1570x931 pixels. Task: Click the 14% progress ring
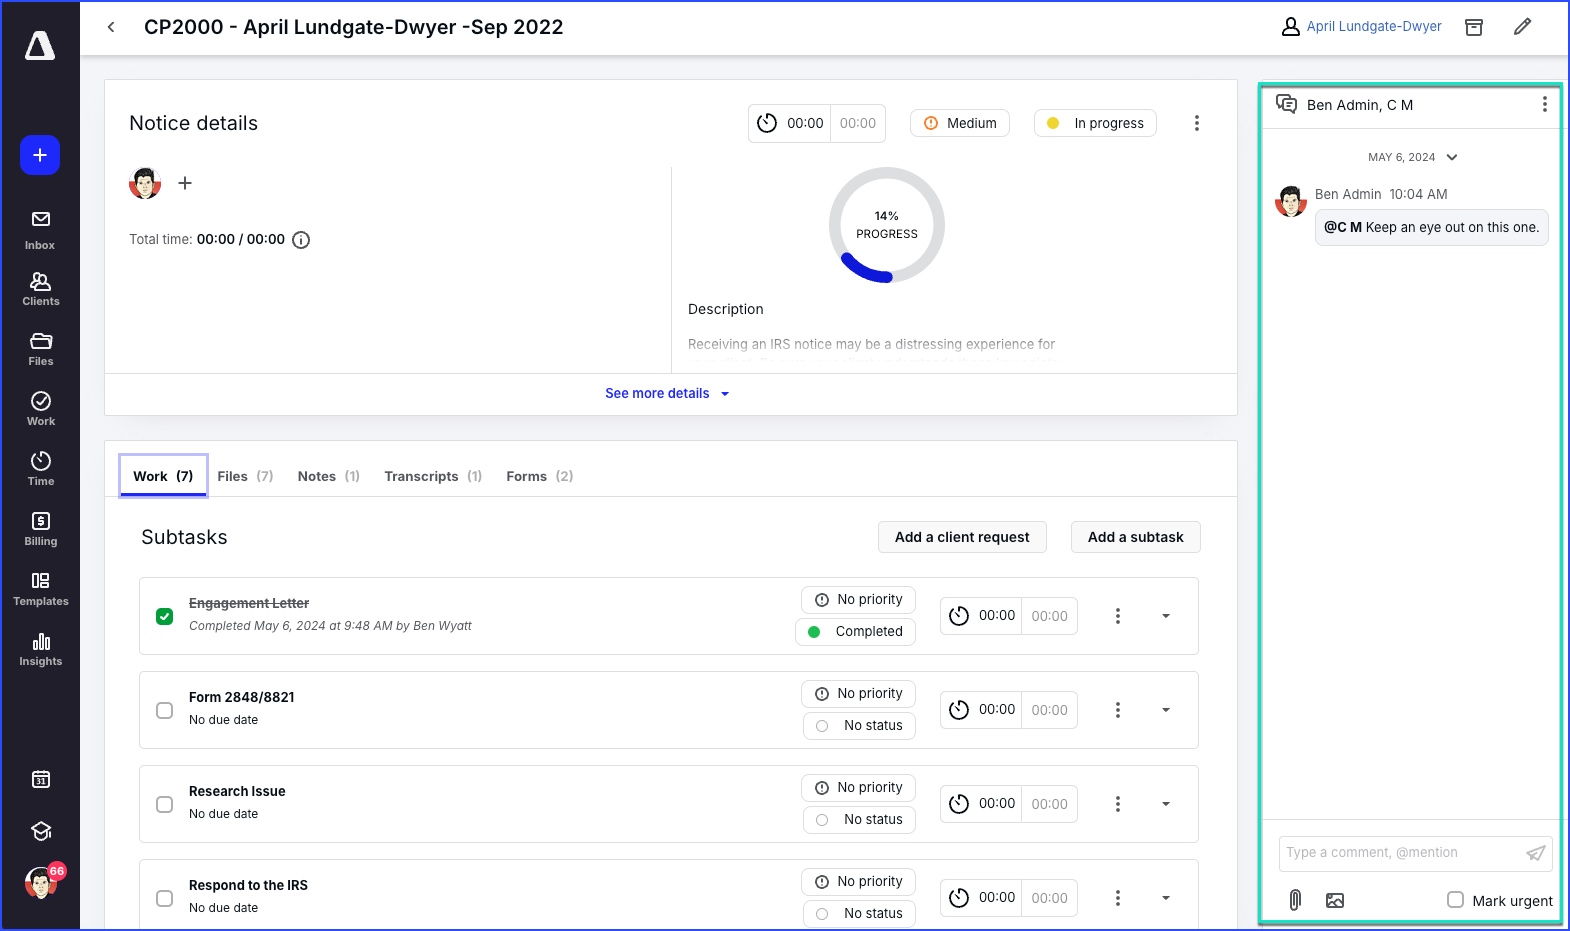tap(887, 225)
